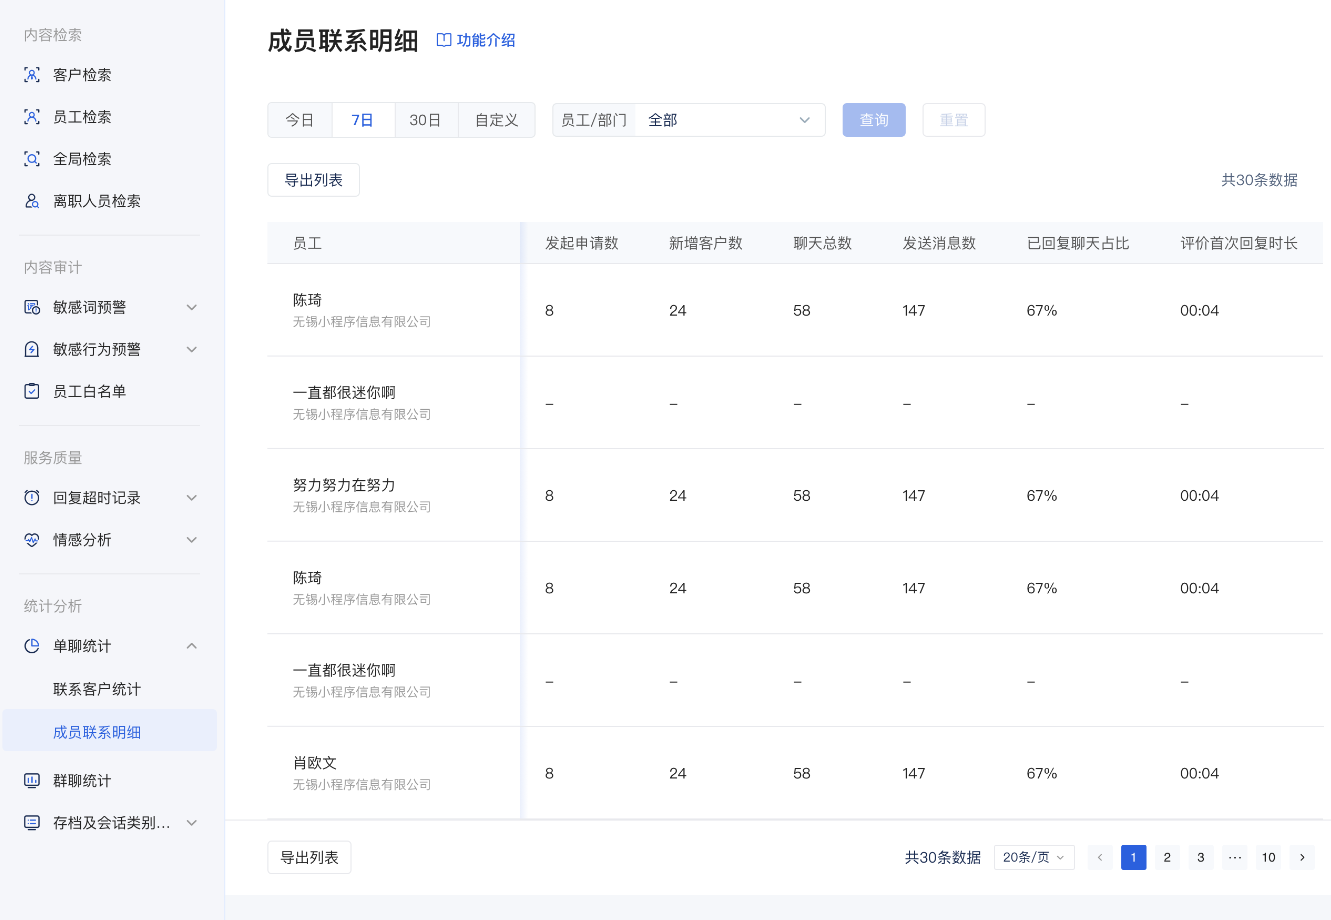1331x920 pixels.
Task: Collapse the 单聊统计 chevron
Action: (x=192, y=646)
